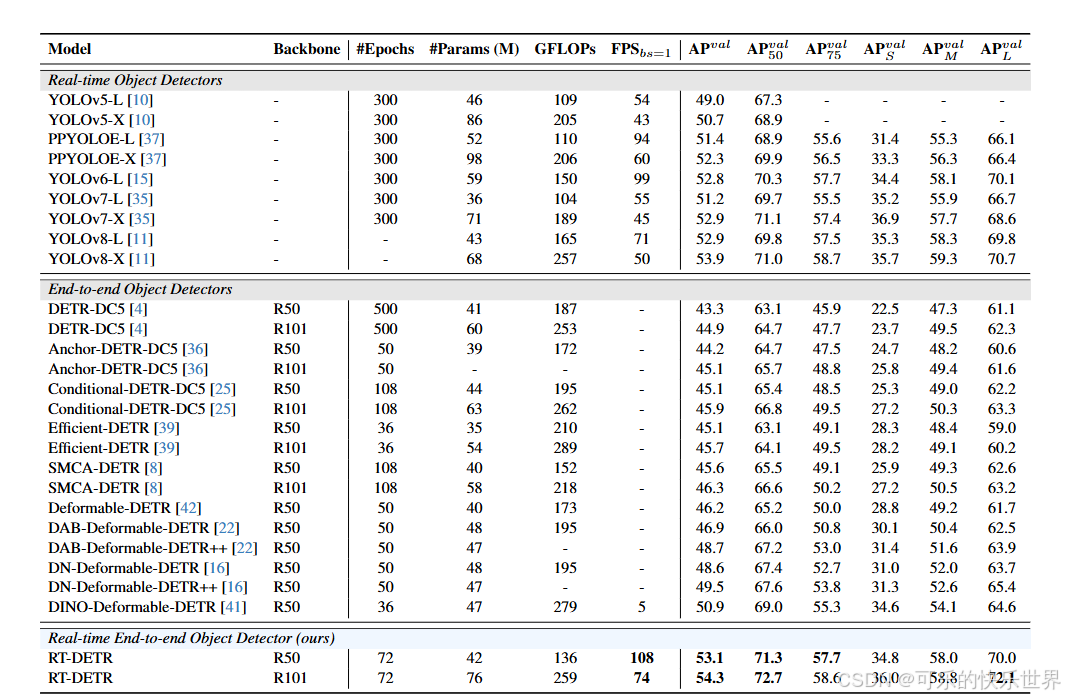Open citation [8] on SMCA-DETR R101 row
This screenshot has width=1065, height=697.
(x=154, y=488)
